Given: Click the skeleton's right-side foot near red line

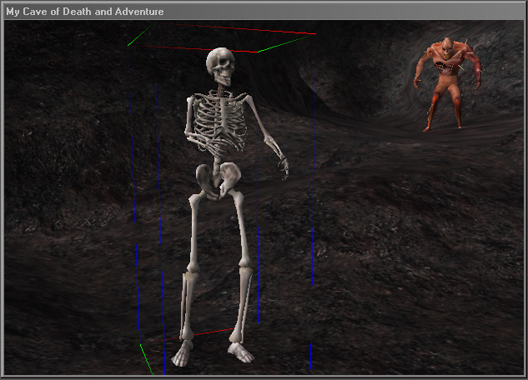Looking at the screenshot, I should pos(240,352).
